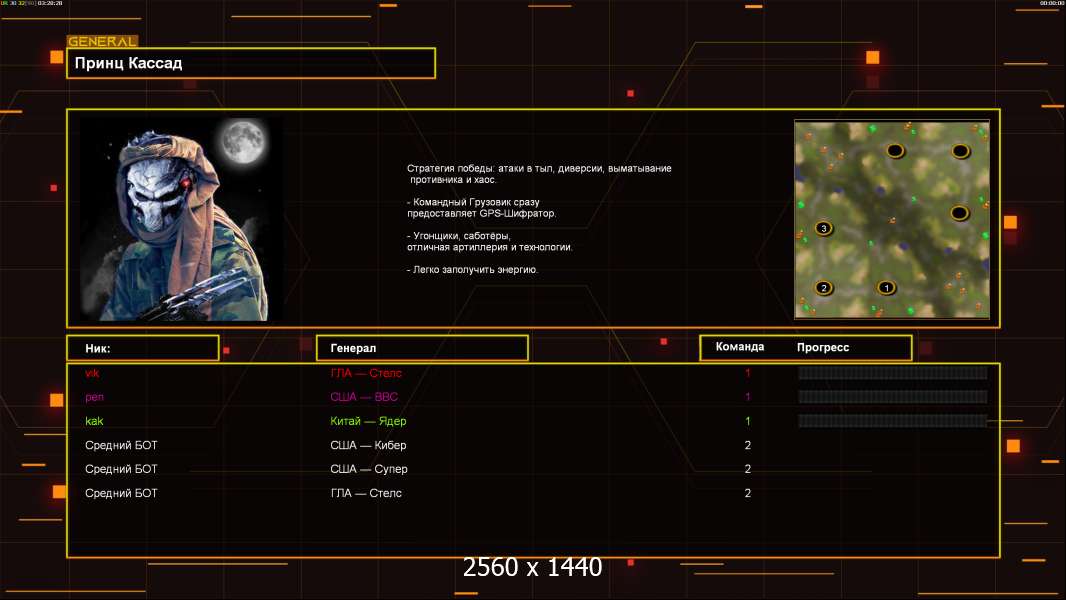Click start position marker 1 on minimap
The height and width of the screenshot is (600, 1066).
click(886, 287)
